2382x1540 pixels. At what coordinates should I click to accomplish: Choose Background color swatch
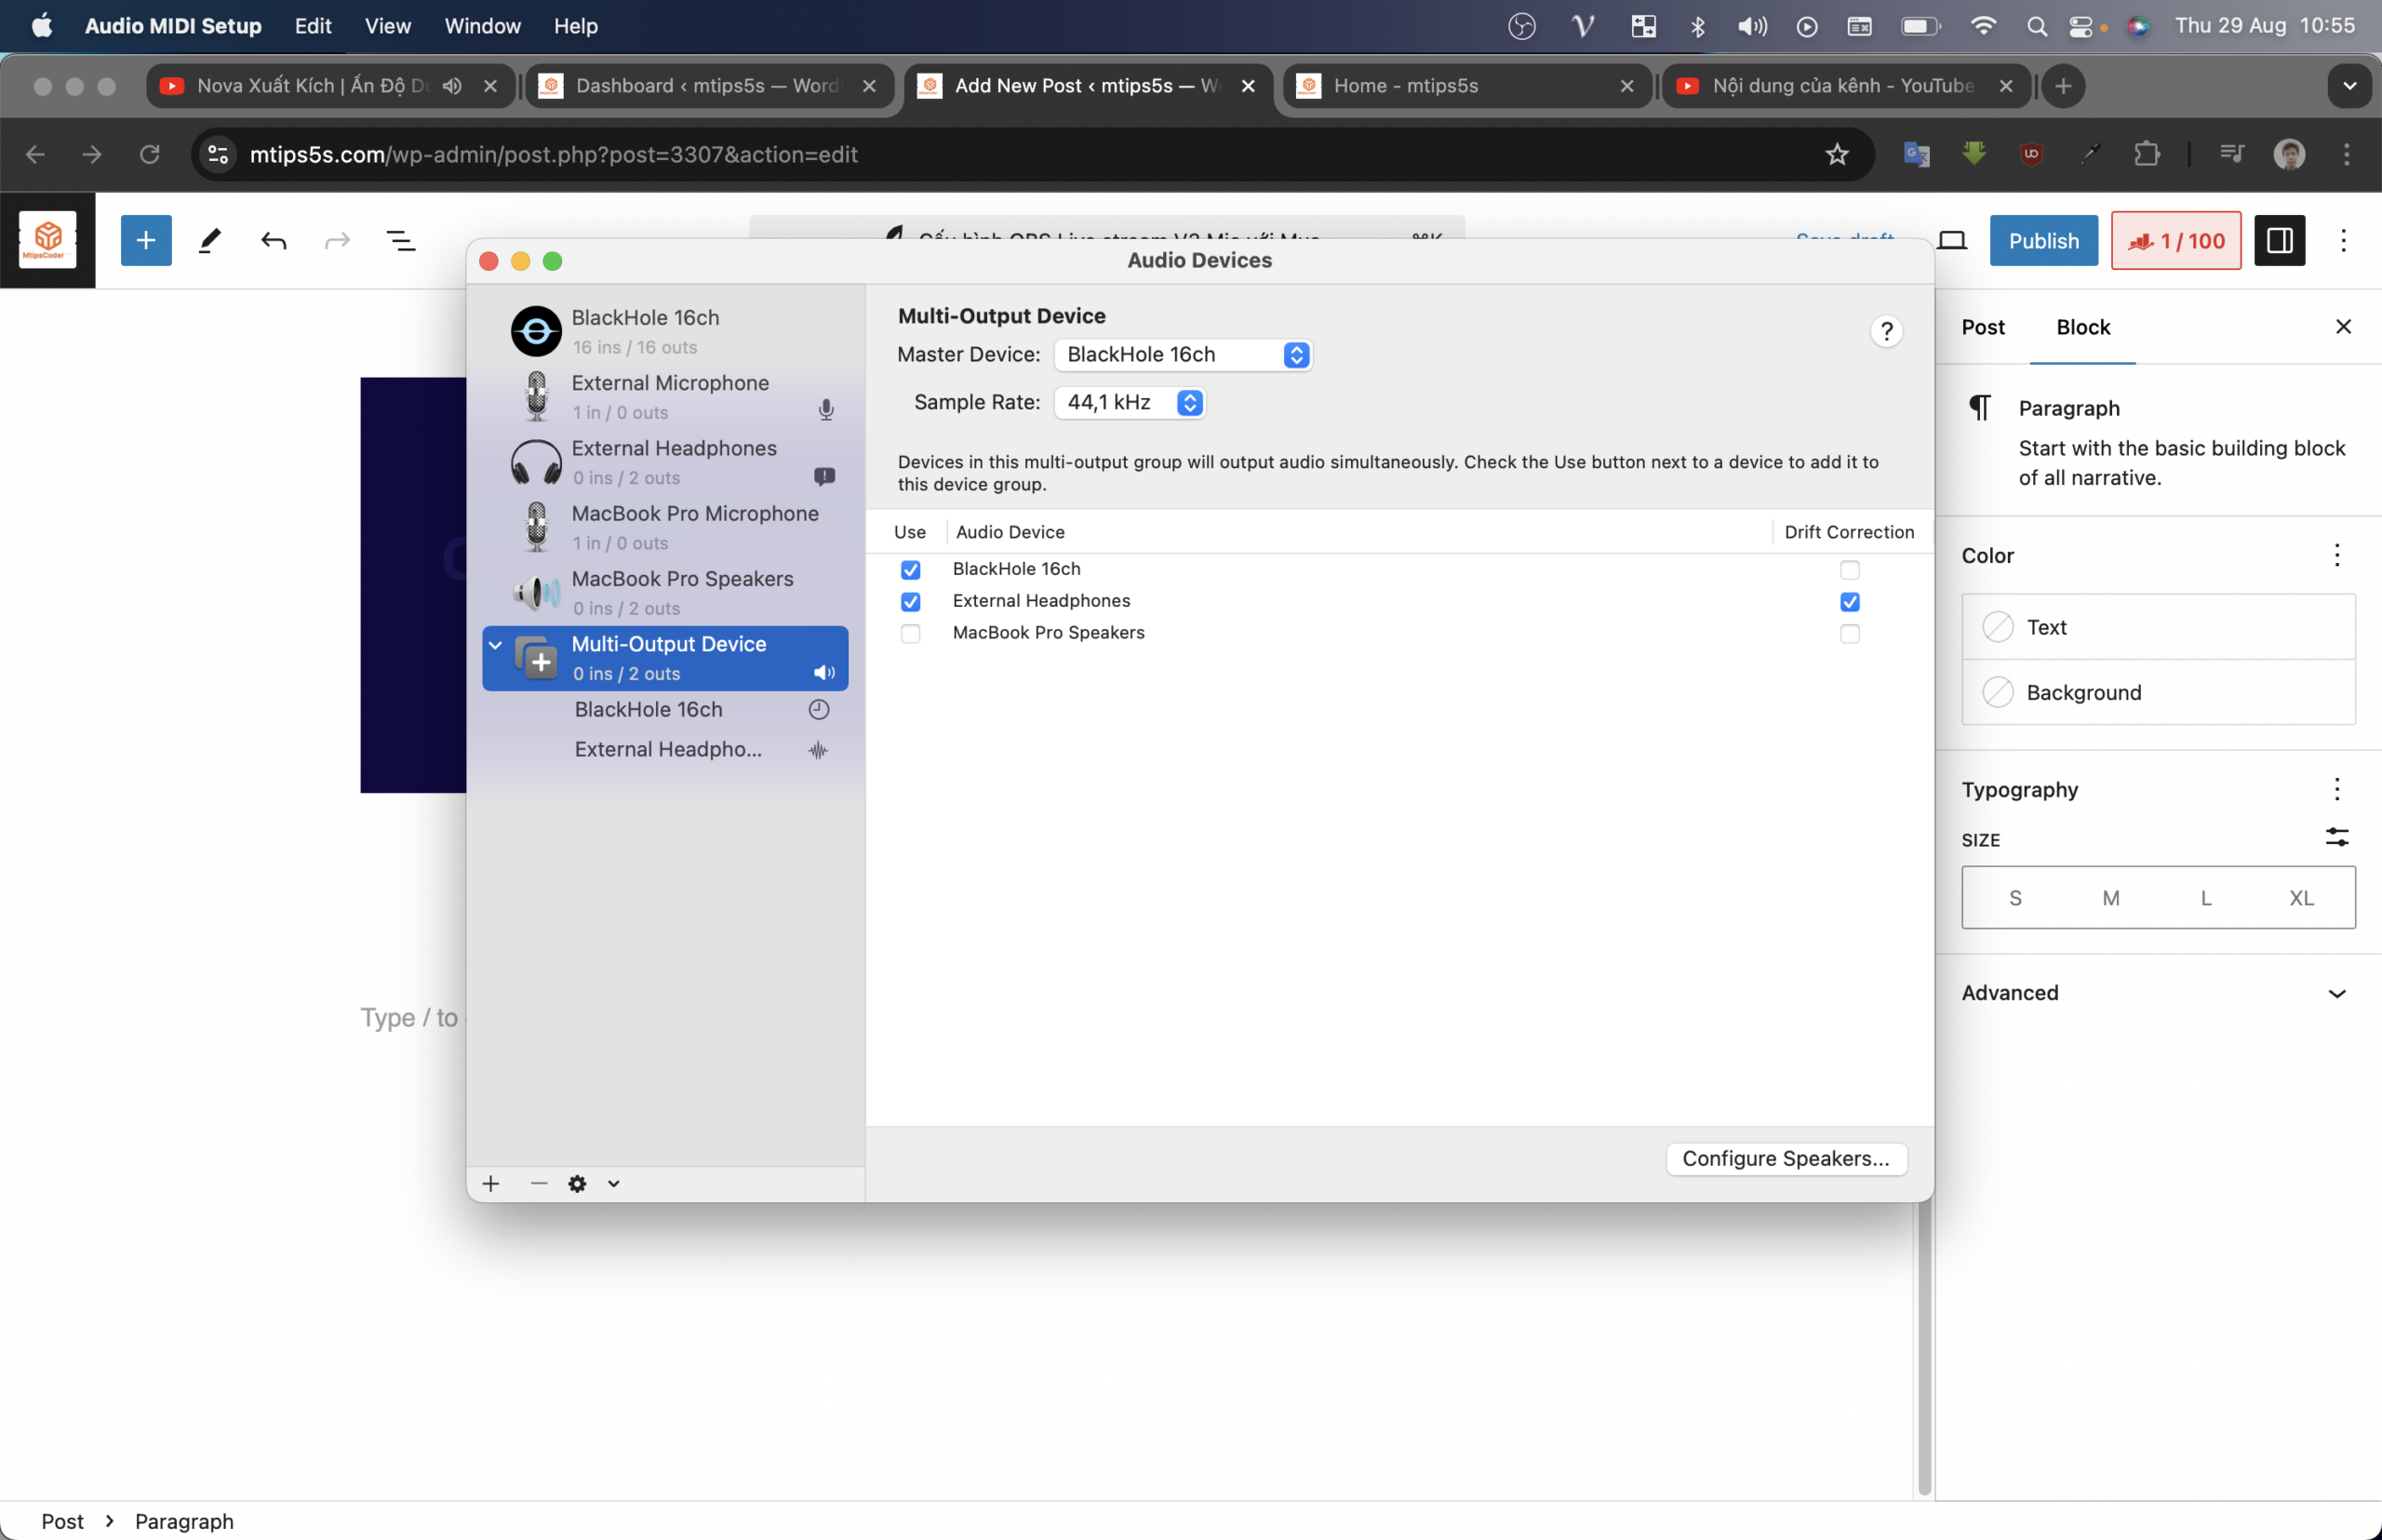coord(2158,692)
